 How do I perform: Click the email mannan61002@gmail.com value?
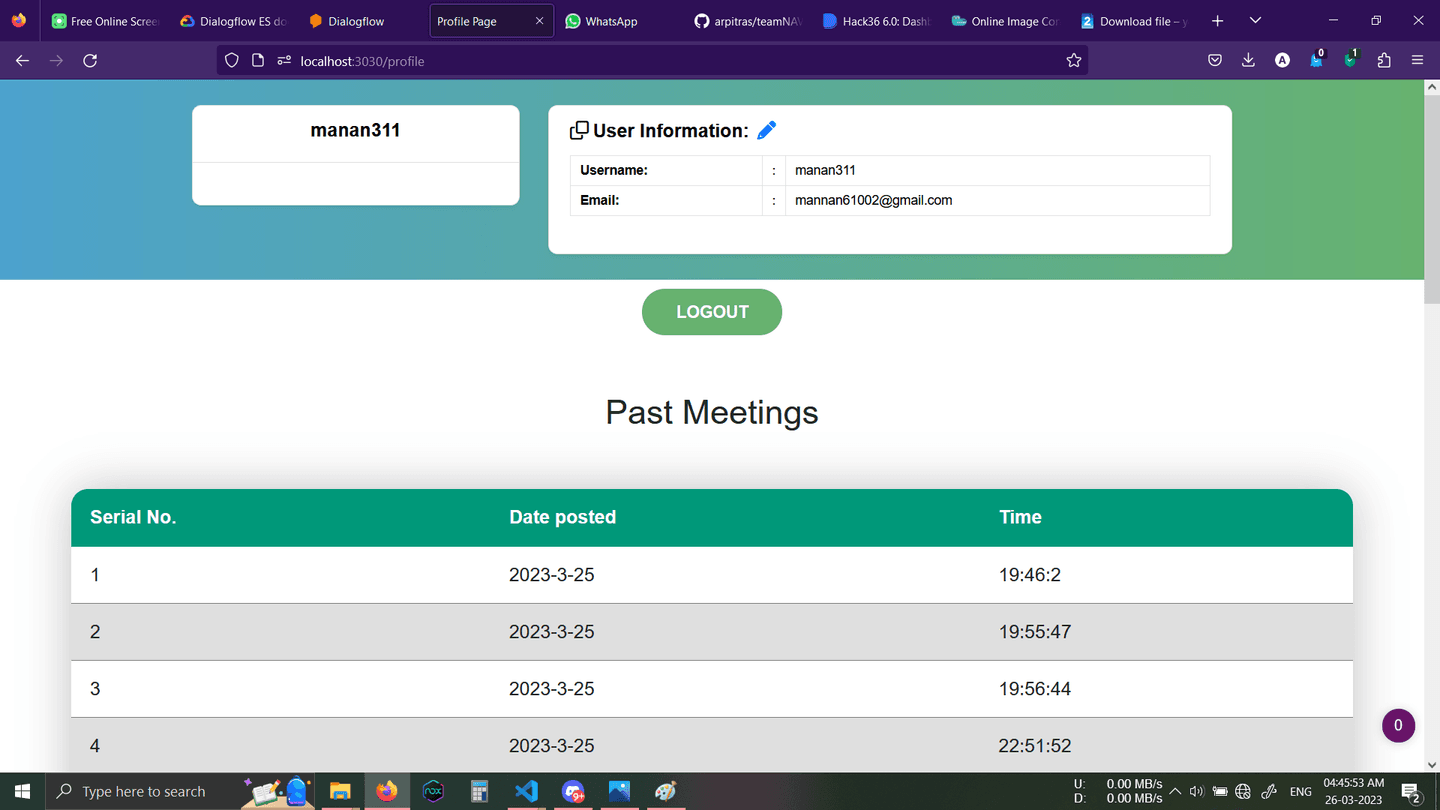[873, 200]
